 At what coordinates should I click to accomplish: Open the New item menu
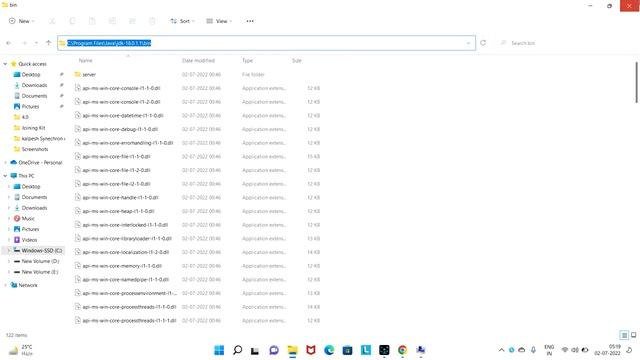pos(22,21)
